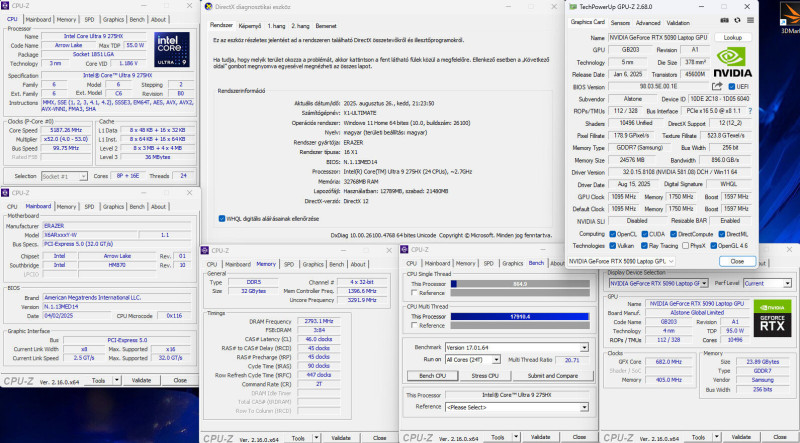Toggle the OpenGL 4.6 checkbox
800x443 pixels.
[714, 246]
